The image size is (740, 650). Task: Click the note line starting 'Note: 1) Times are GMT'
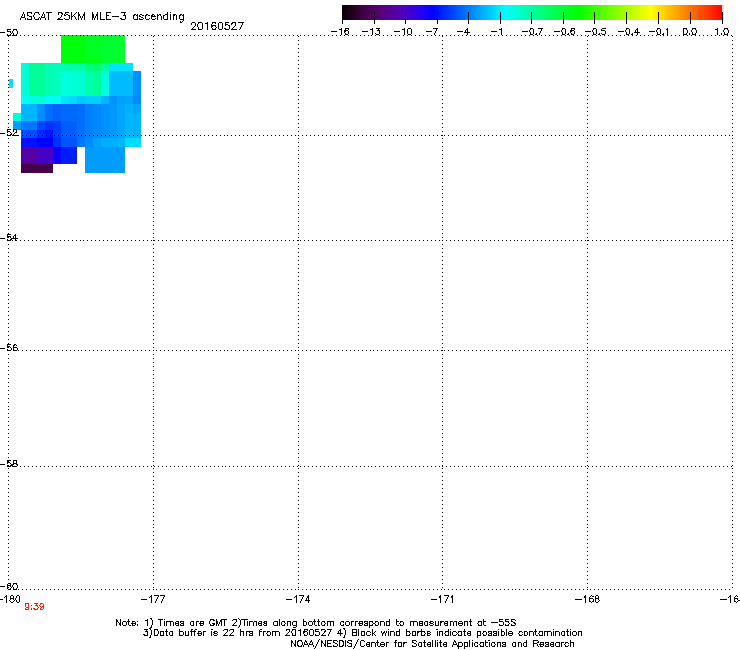pyautogui.click(x=316, y=623)
